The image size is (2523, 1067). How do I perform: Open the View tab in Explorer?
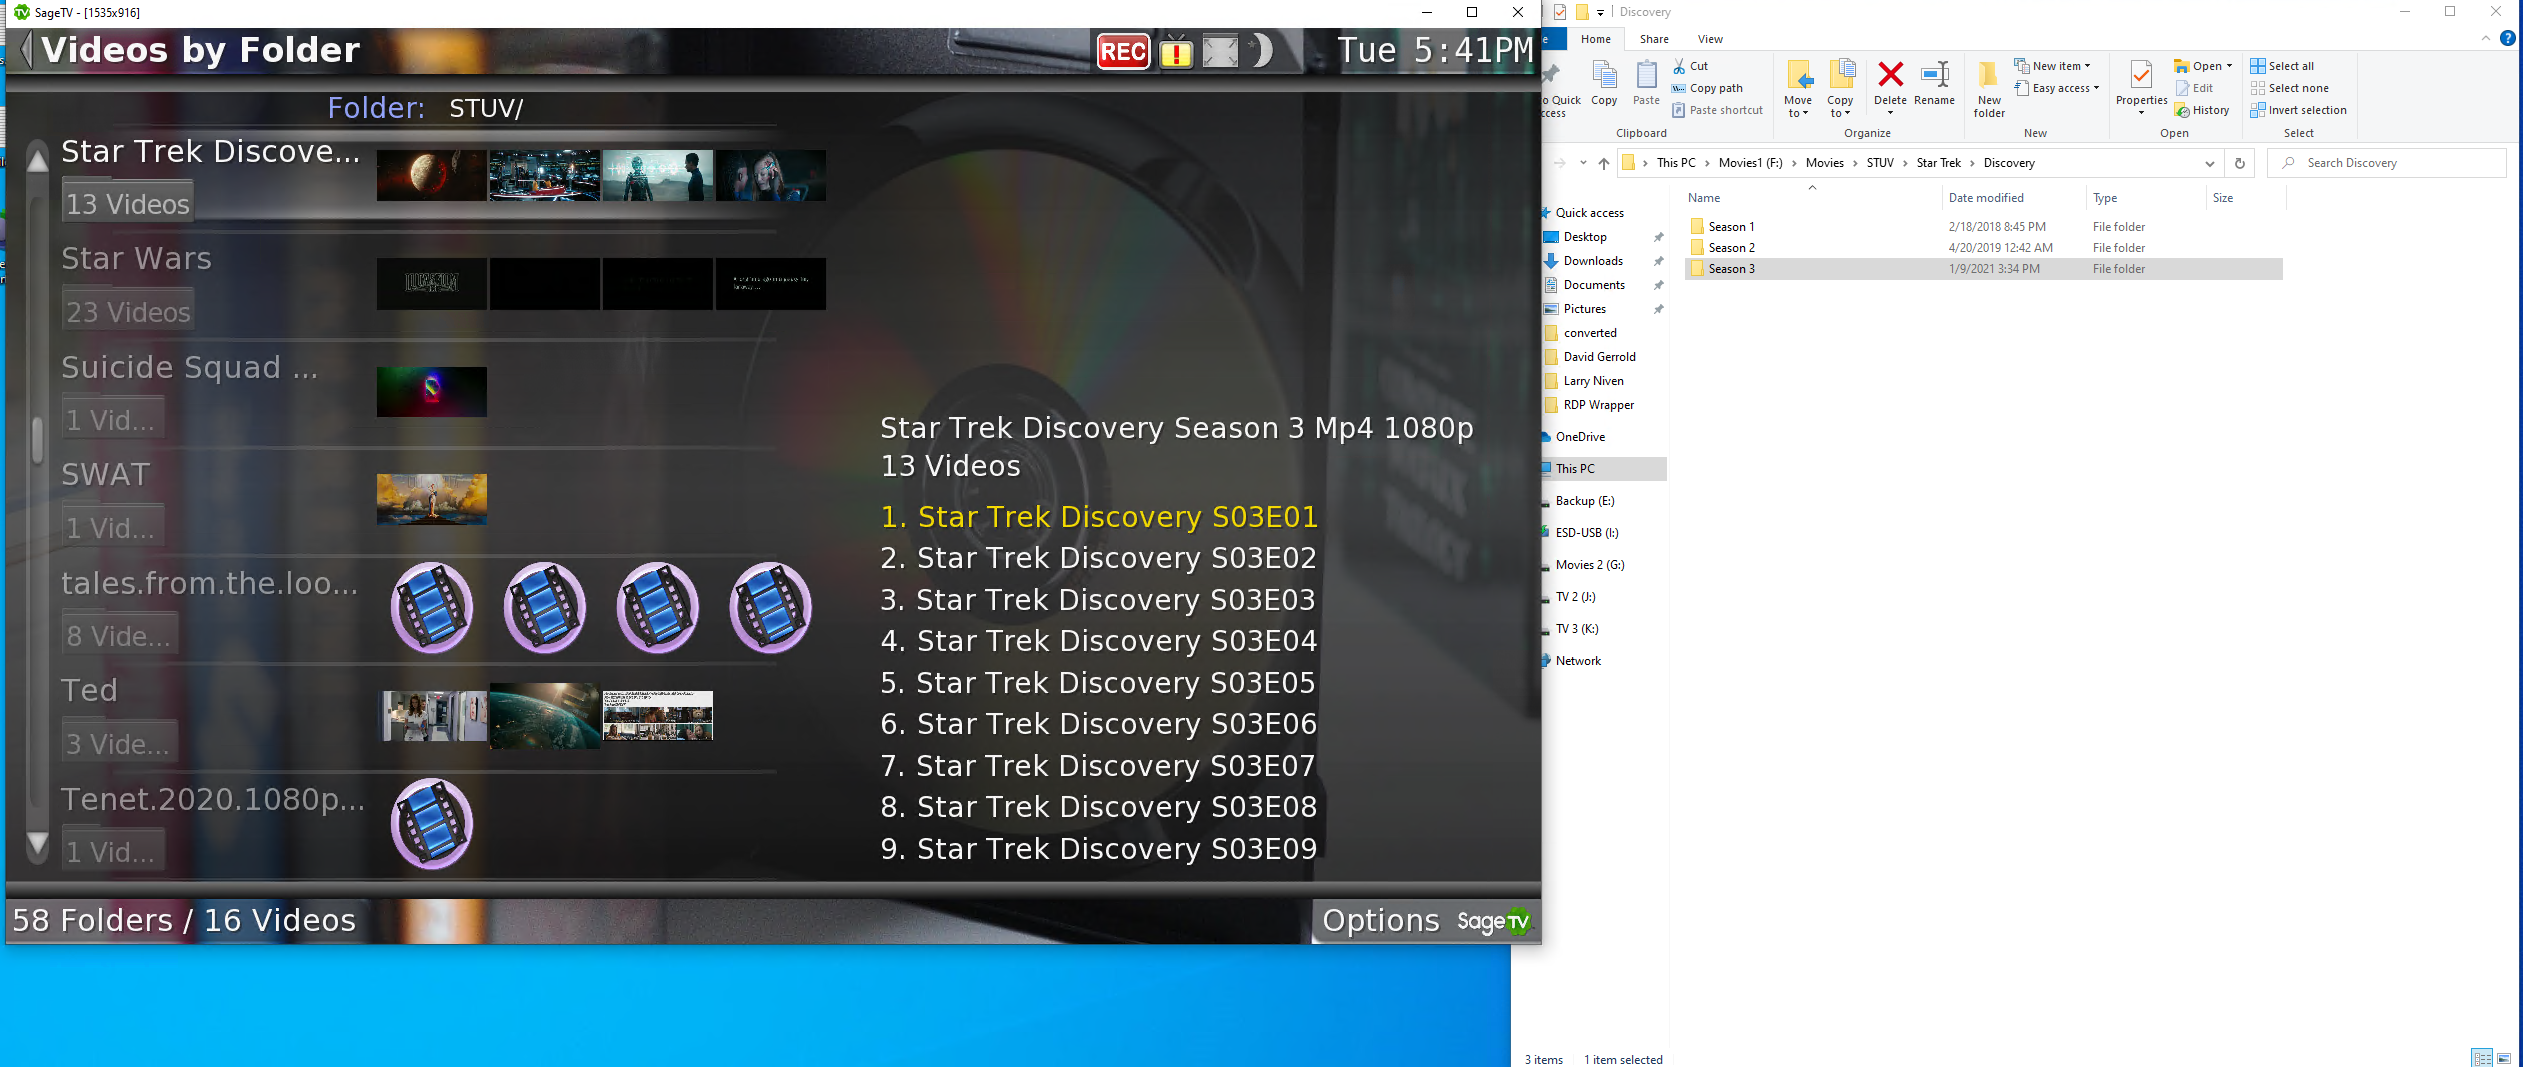1710,39
